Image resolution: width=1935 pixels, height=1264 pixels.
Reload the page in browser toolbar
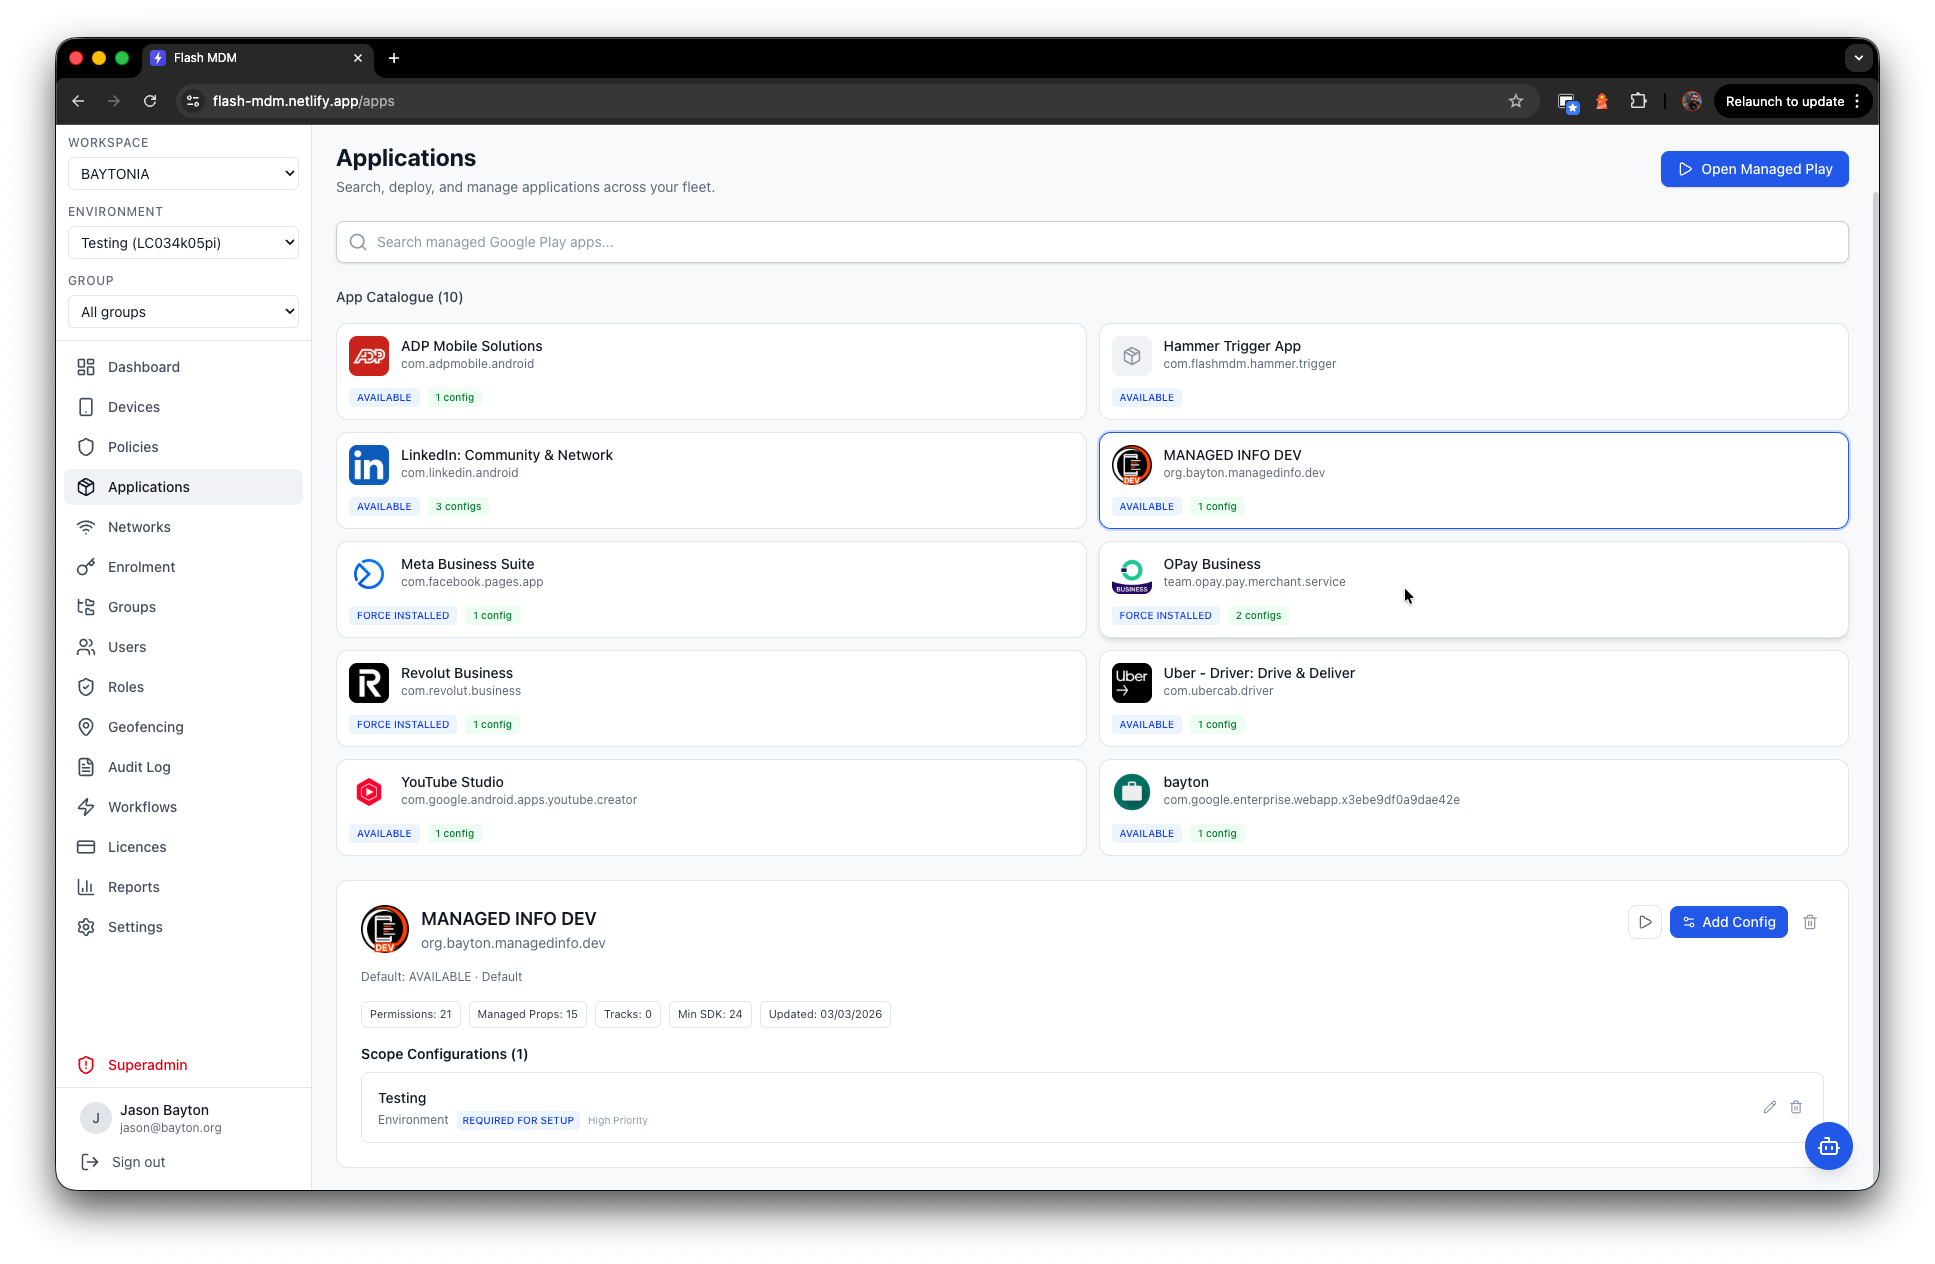pyautogui.click(x=150, y=101)
